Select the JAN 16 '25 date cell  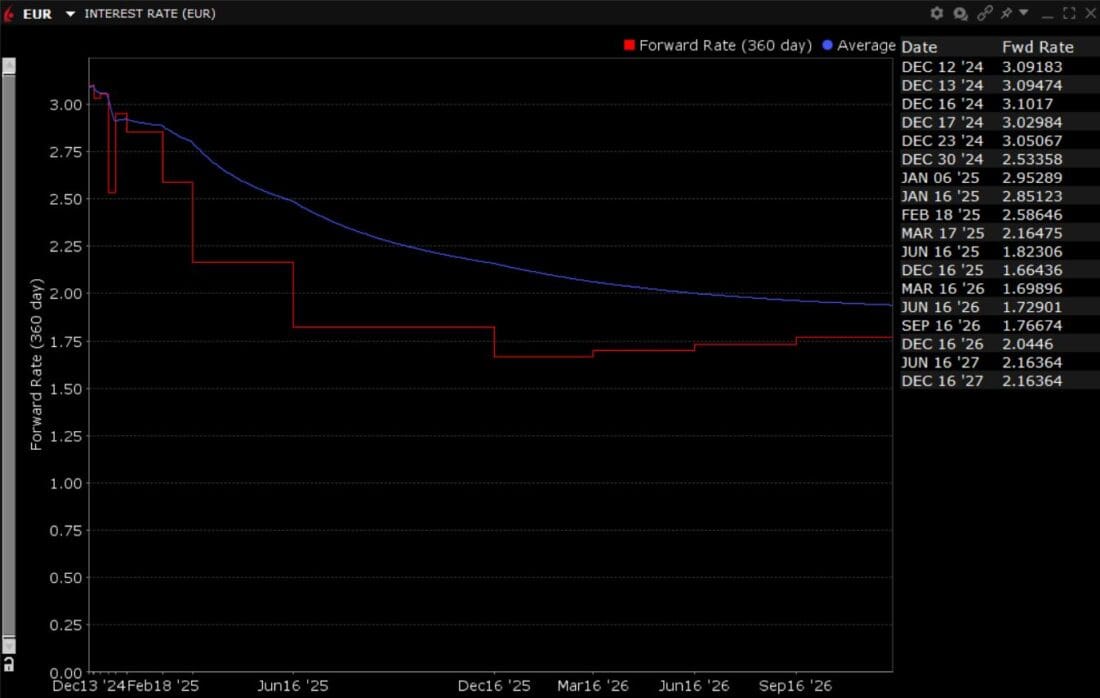click(940, 196)
